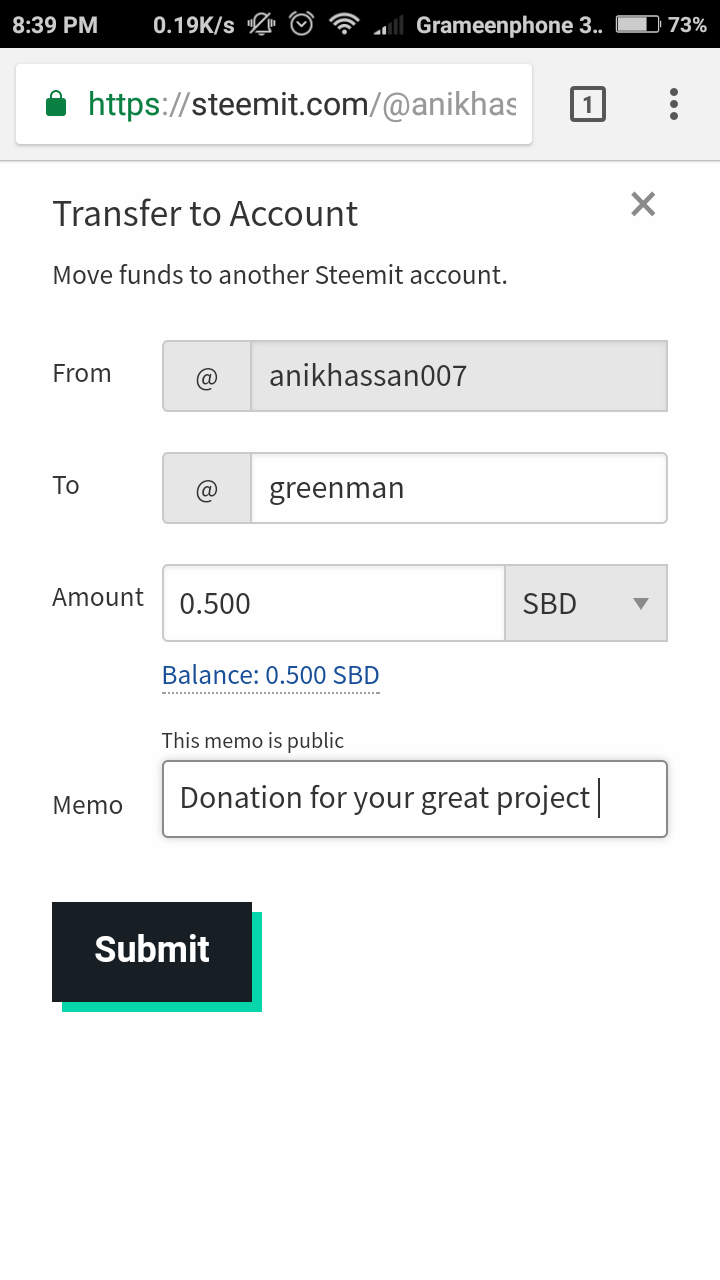Tap the Transfer to Account heading

[205, 214]
